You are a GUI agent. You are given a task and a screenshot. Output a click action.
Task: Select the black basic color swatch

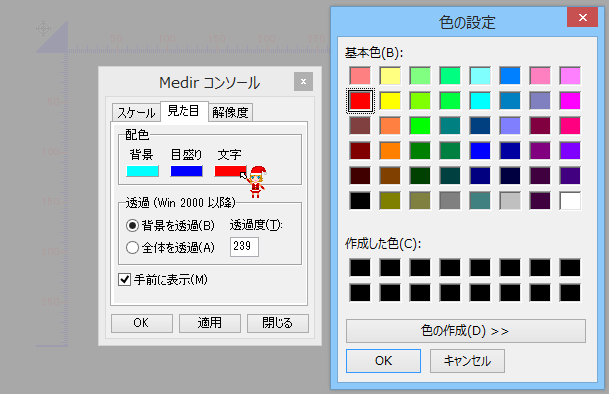360,201
